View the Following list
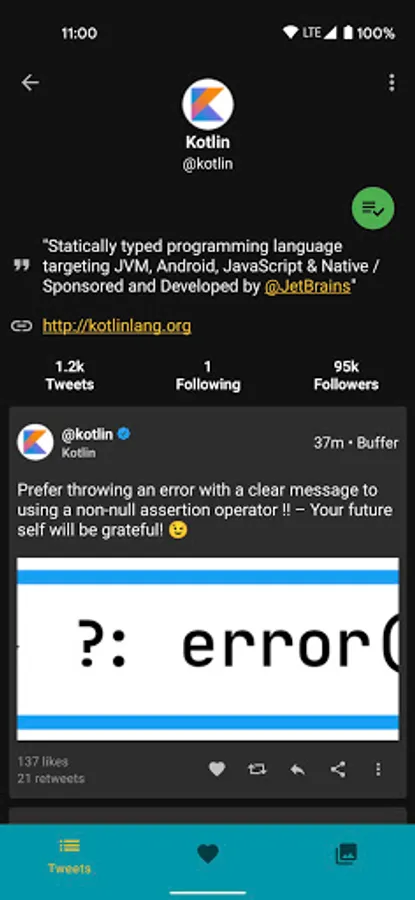The image size is (415, 900). coord(208,375)
